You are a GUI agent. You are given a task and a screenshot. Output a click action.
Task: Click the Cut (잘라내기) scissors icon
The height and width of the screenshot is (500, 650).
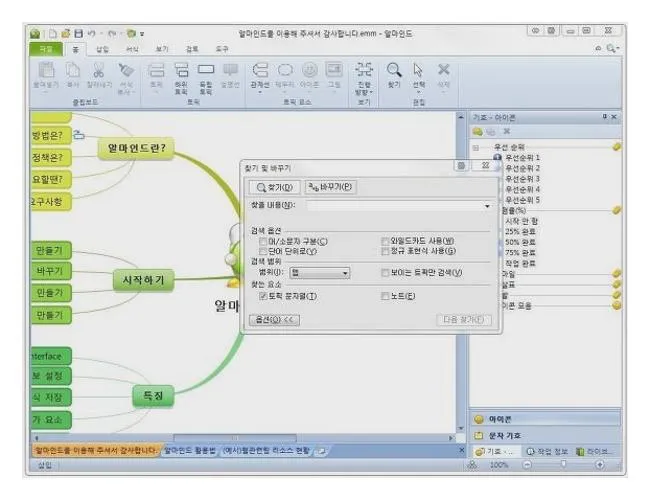pyautogui.click(x=99, y=70)
